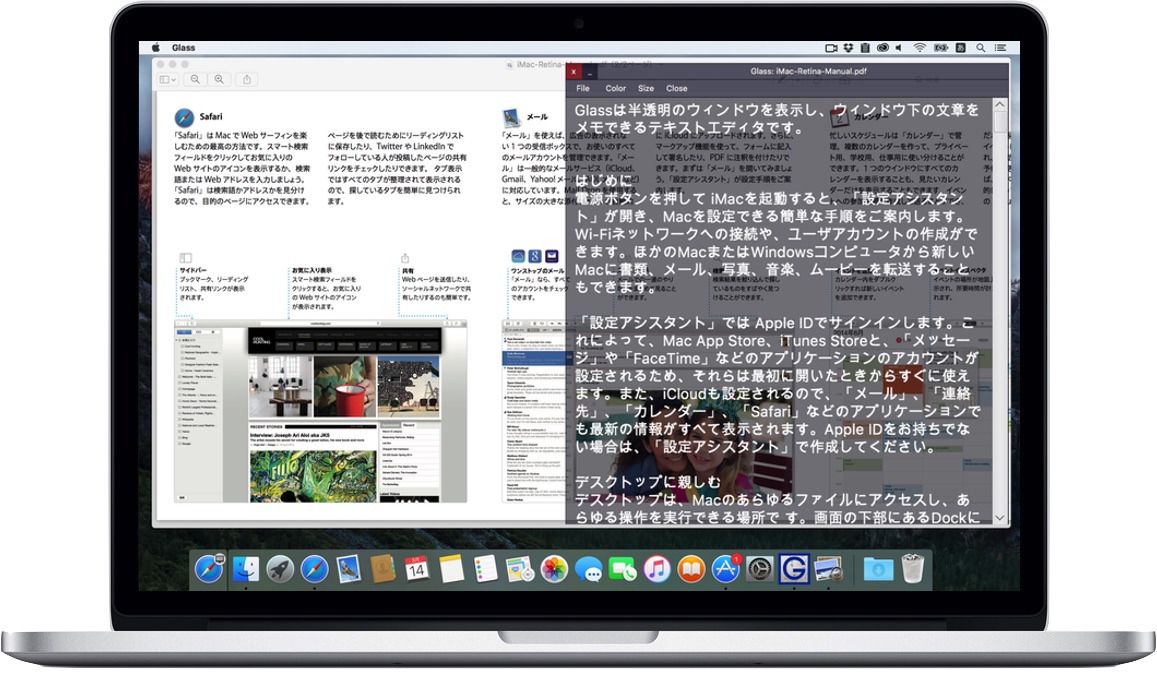Click the scroll down arrow in Glass window
Viewport: 1157px width, 677px height.
[1000, 518]
